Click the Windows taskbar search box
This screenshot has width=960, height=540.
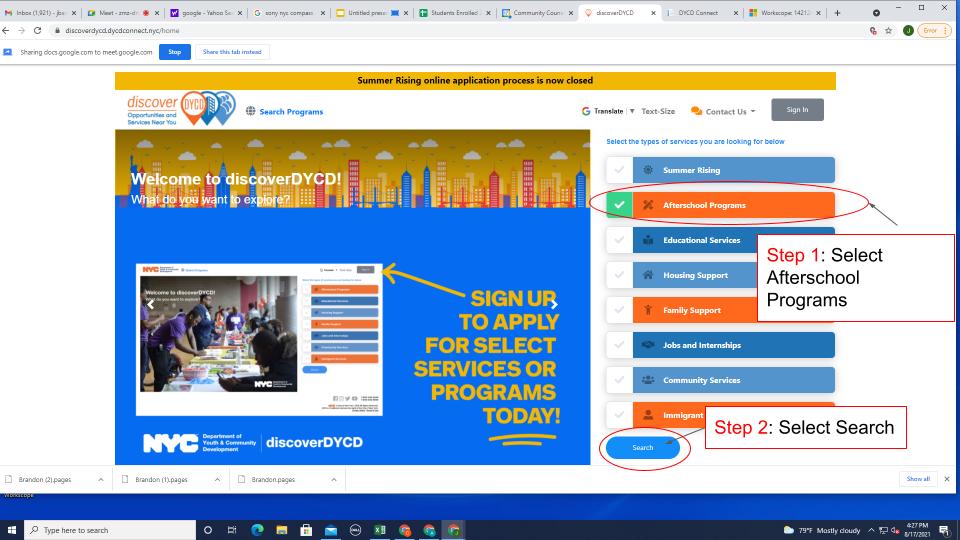click(x=110, y=530)
